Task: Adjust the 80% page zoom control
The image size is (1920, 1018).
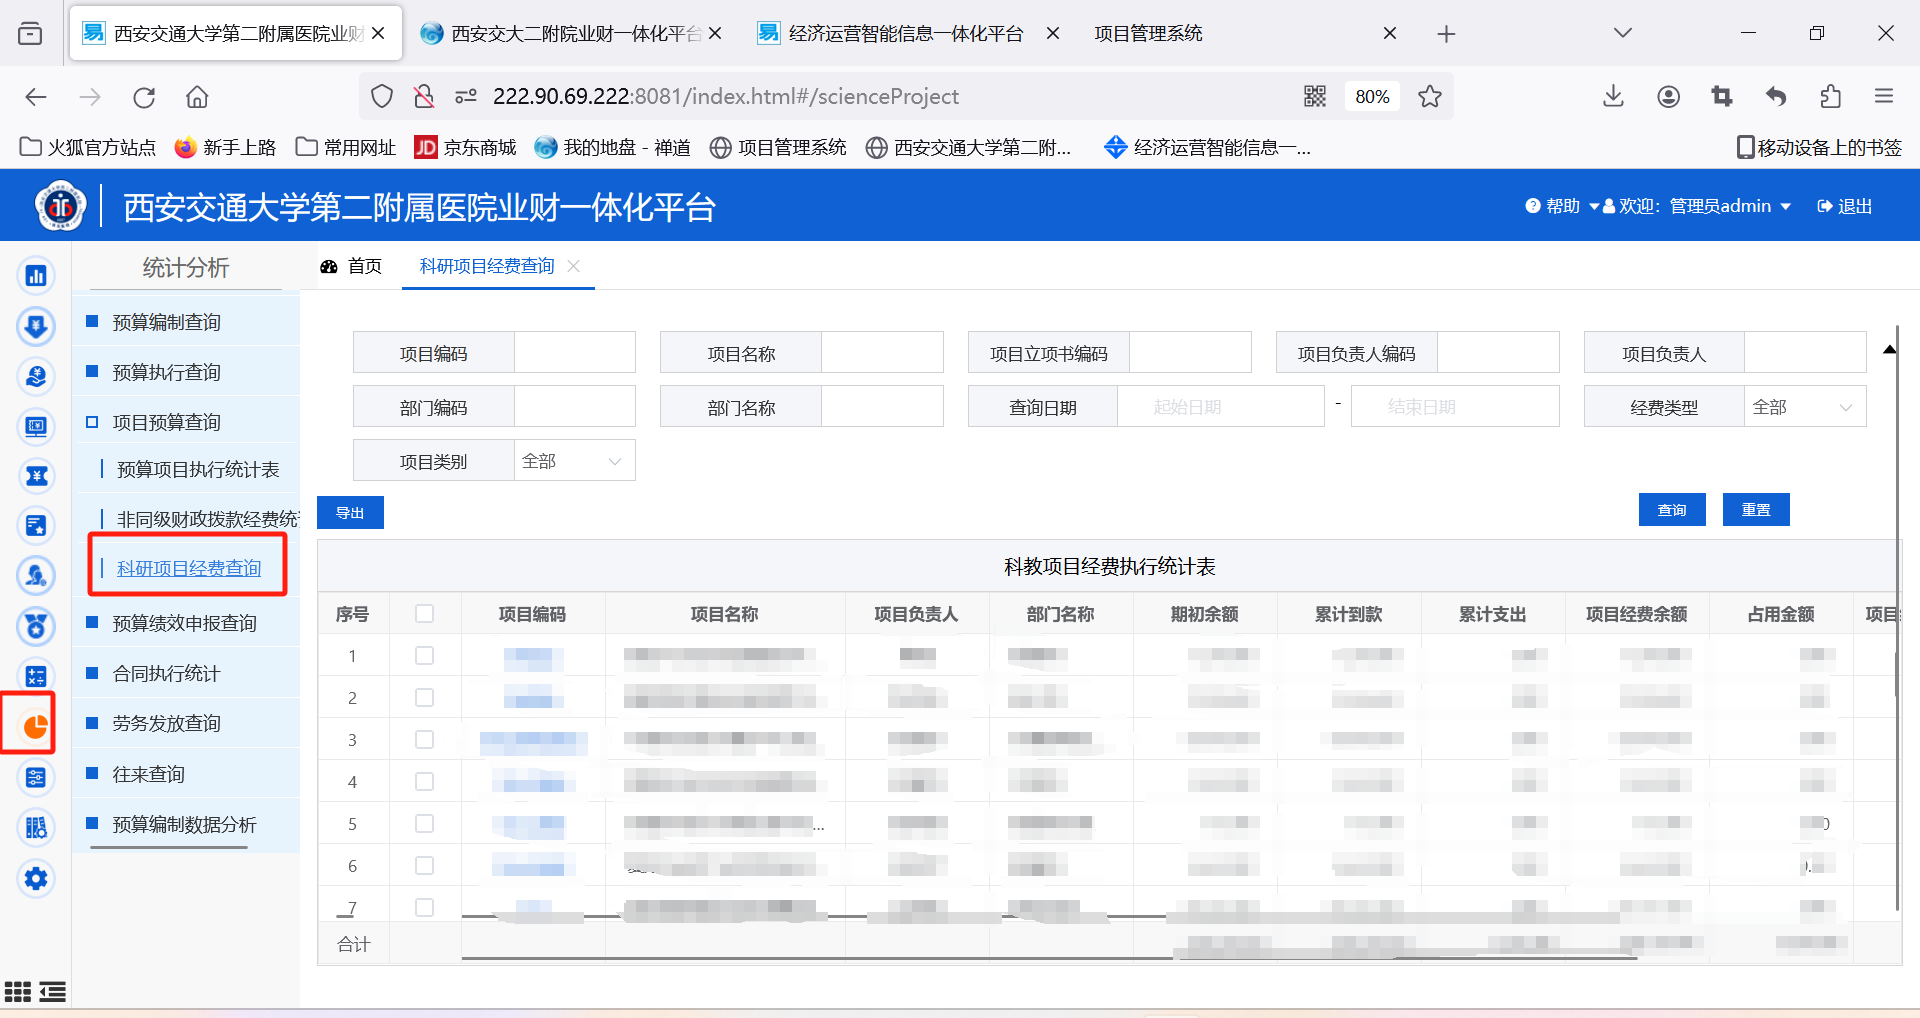Action: tap(1372, 96)
